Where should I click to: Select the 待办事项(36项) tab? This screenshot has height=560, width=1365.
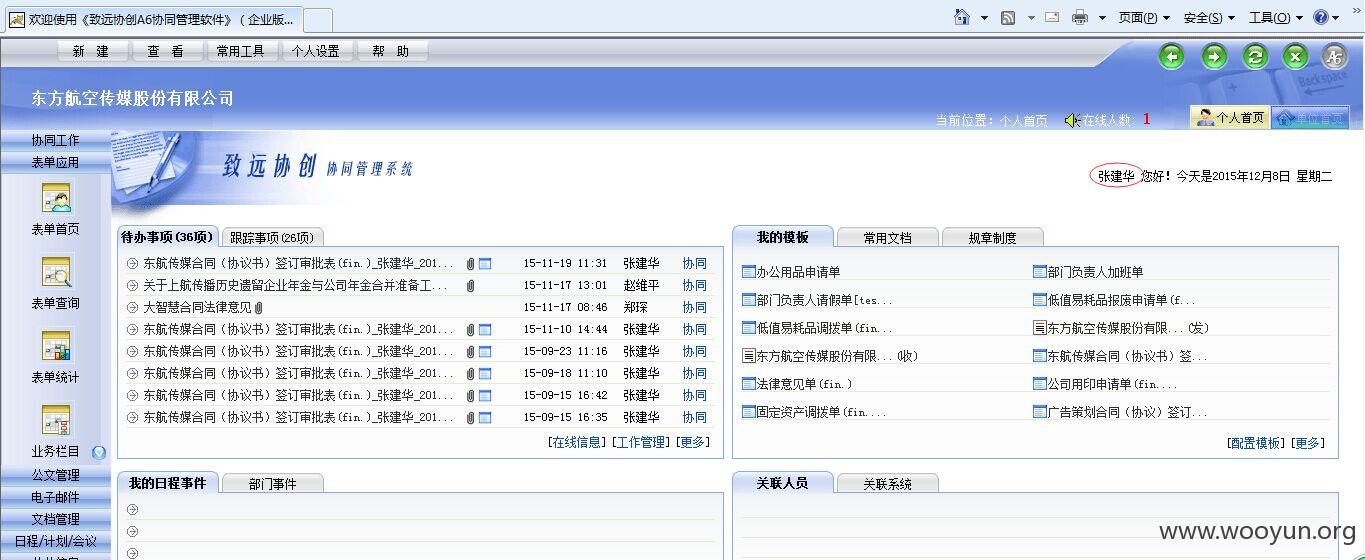(x=167, y=237)
